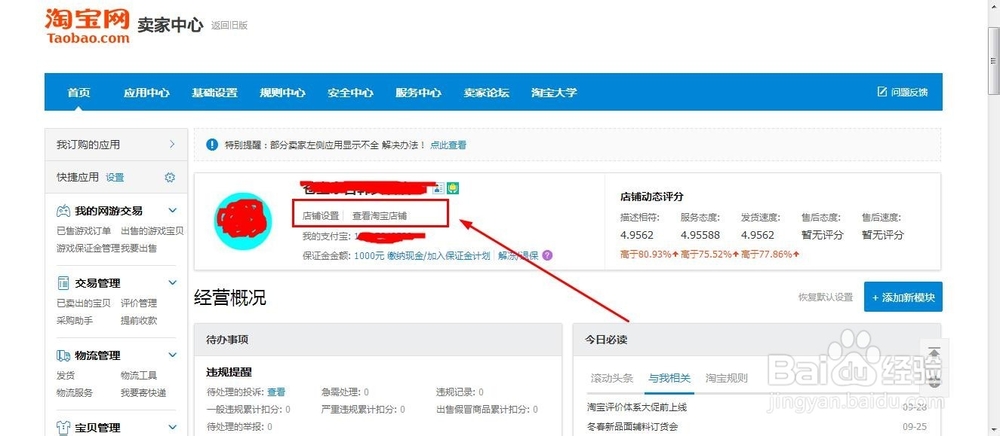Open 发货 in sidebar
Viewport: 1000px width, 436px height.
point(66,375)
